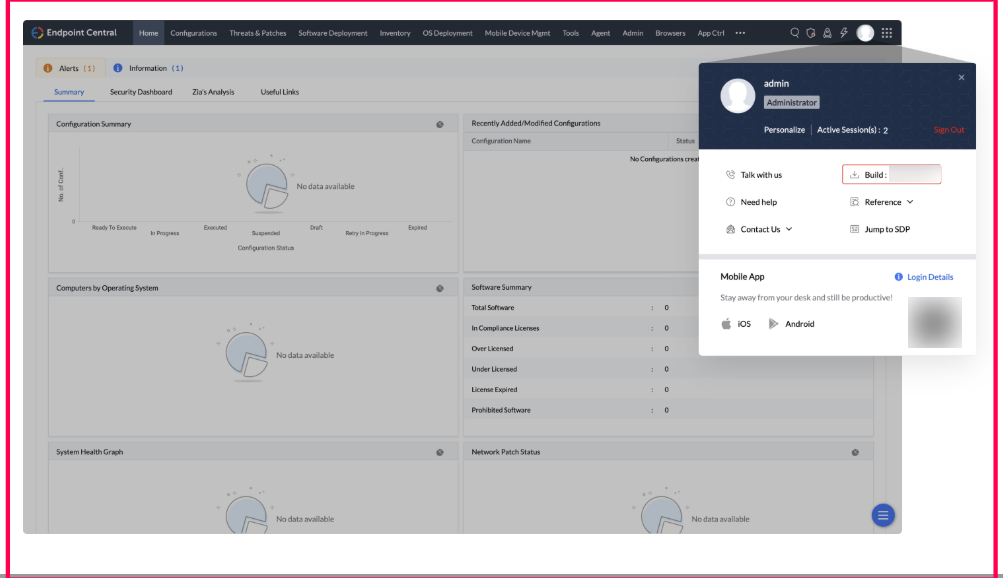Open the Agent menu
The height and width of the screenshot is (578, 1003).
[x=600, y=33]
